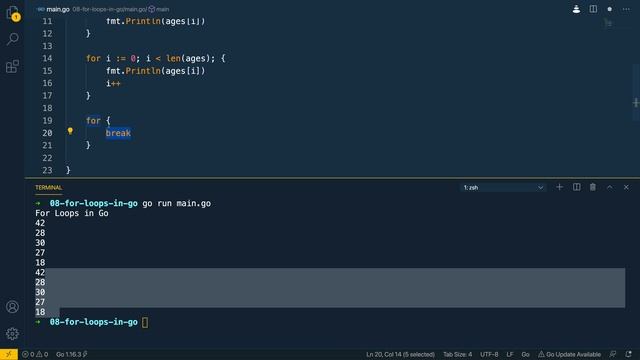The height and width of the screenshot is (360, 640).
Task: Click Go 1.16.3 version in status bar
Action: point(71,354)
